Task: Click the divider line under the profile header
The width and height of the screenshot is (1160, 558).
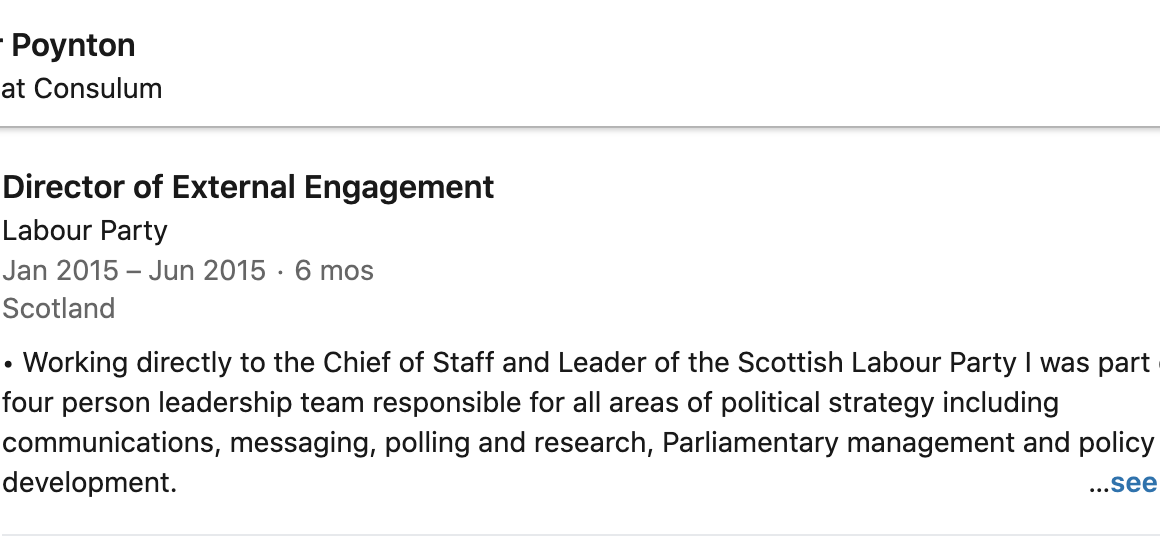Action: click(580, 127)
